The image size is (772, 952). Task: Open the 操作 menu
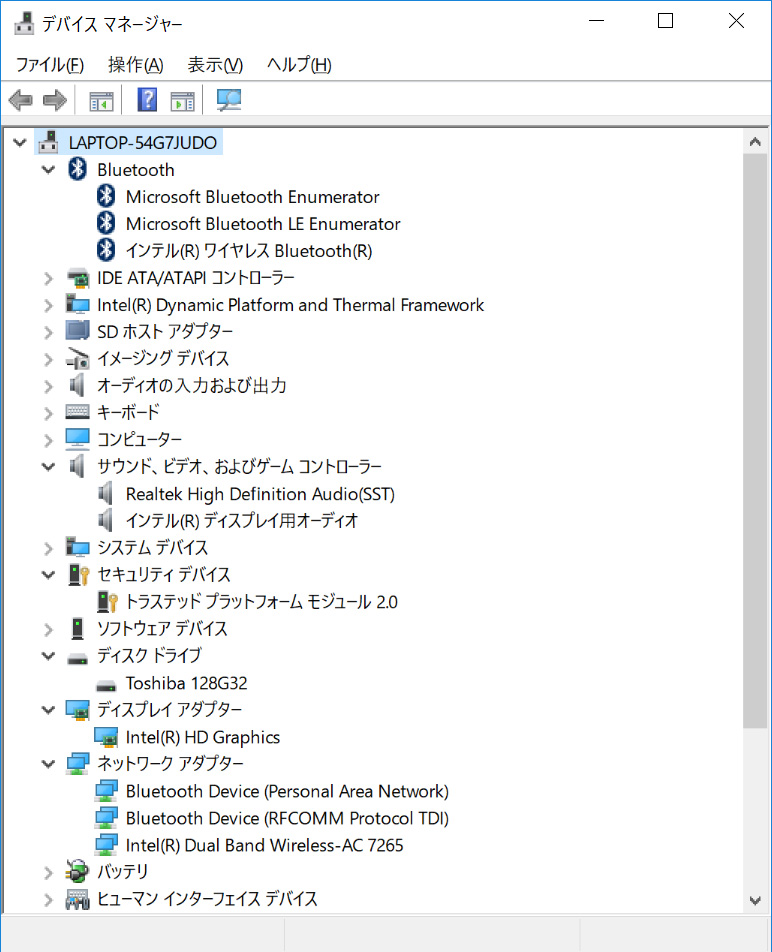coord(135,64)
